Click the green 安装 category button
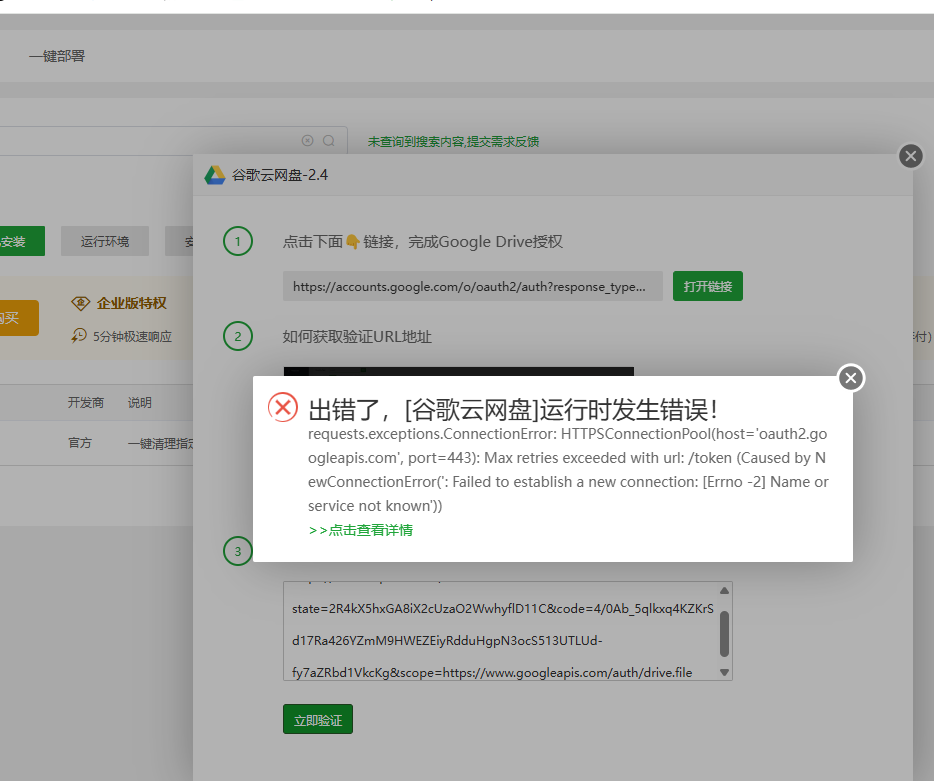934x781 pixels. (22, 241)
